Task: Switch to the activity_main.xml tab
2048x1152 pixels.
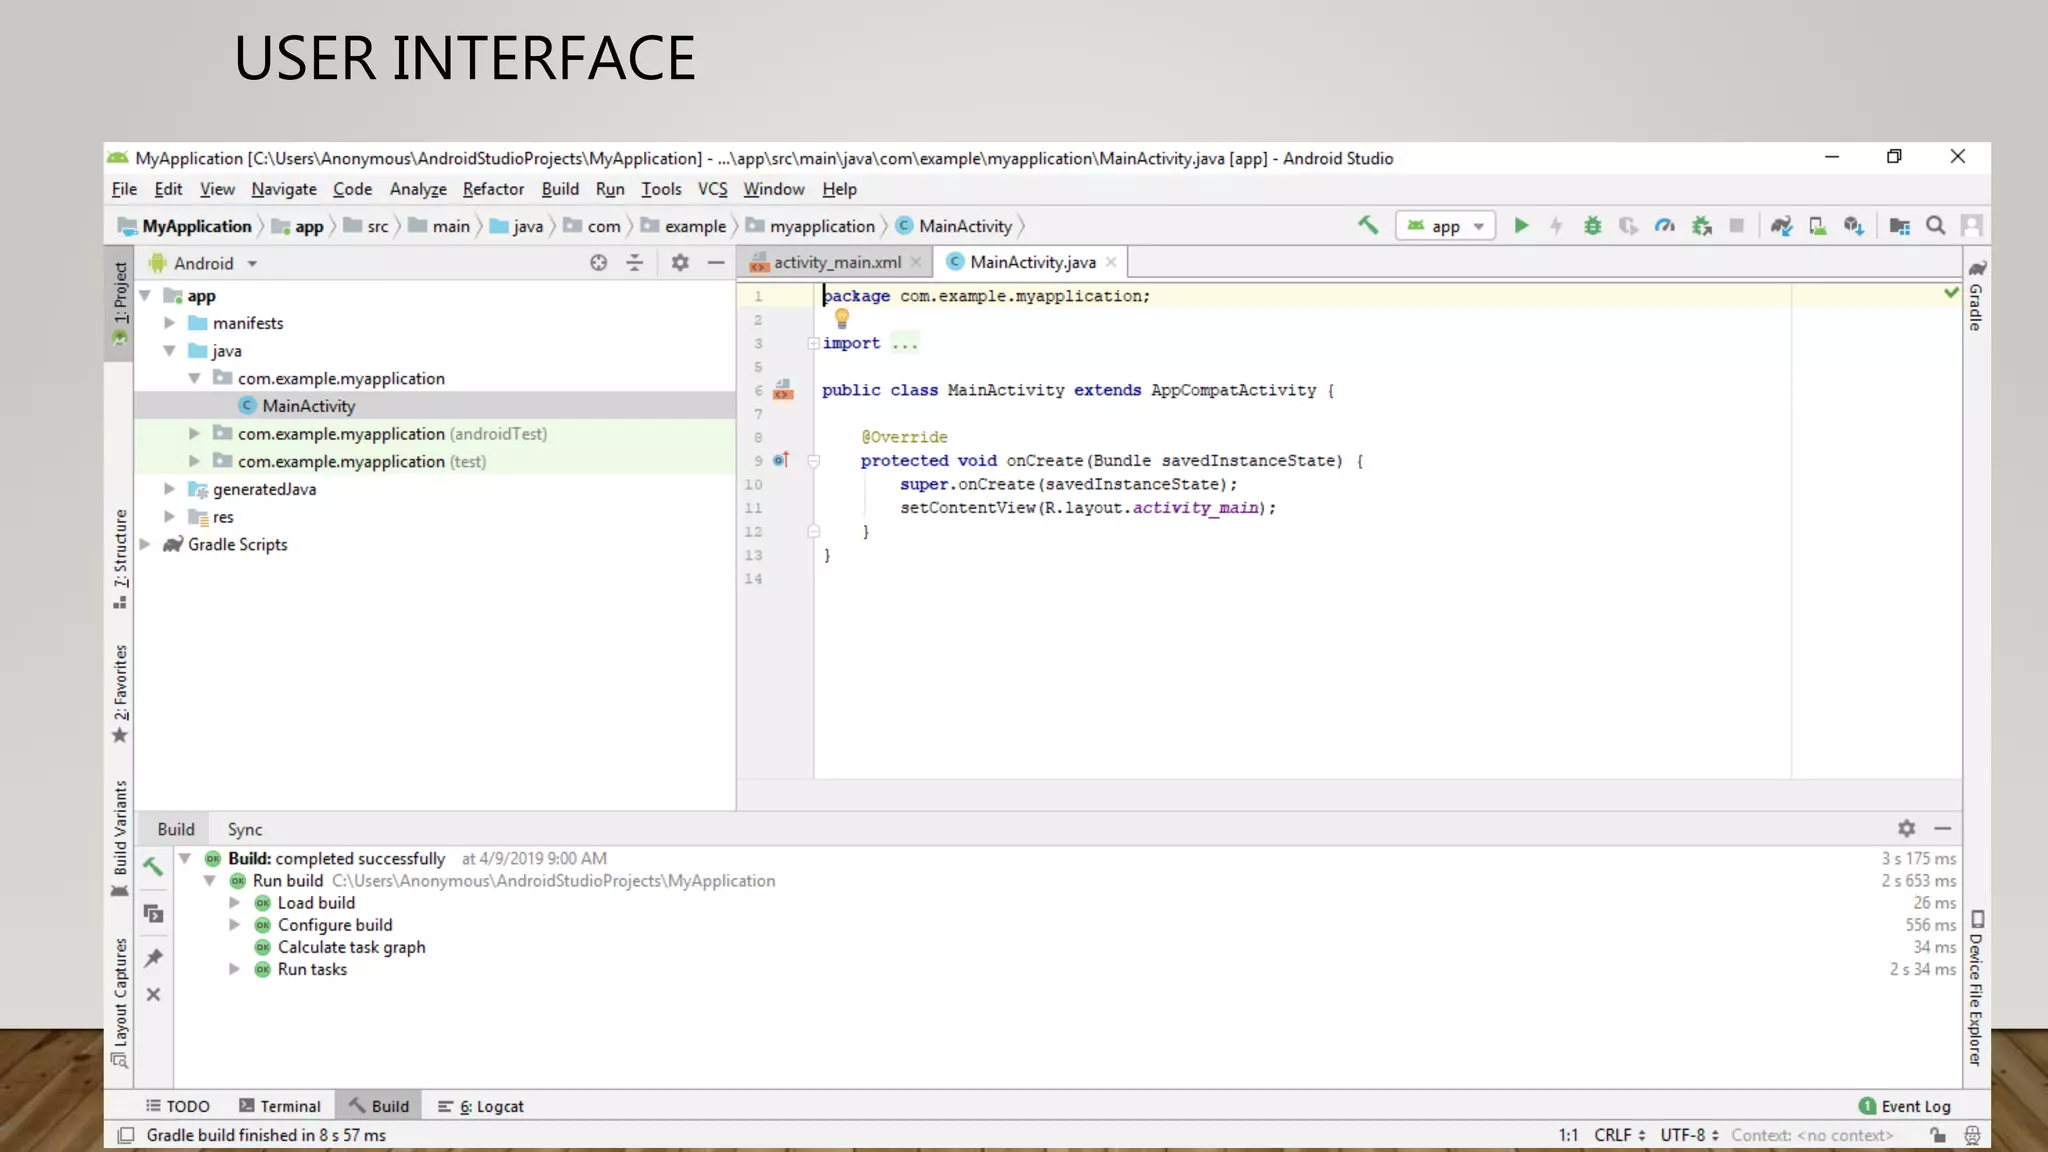Action: 836,262
